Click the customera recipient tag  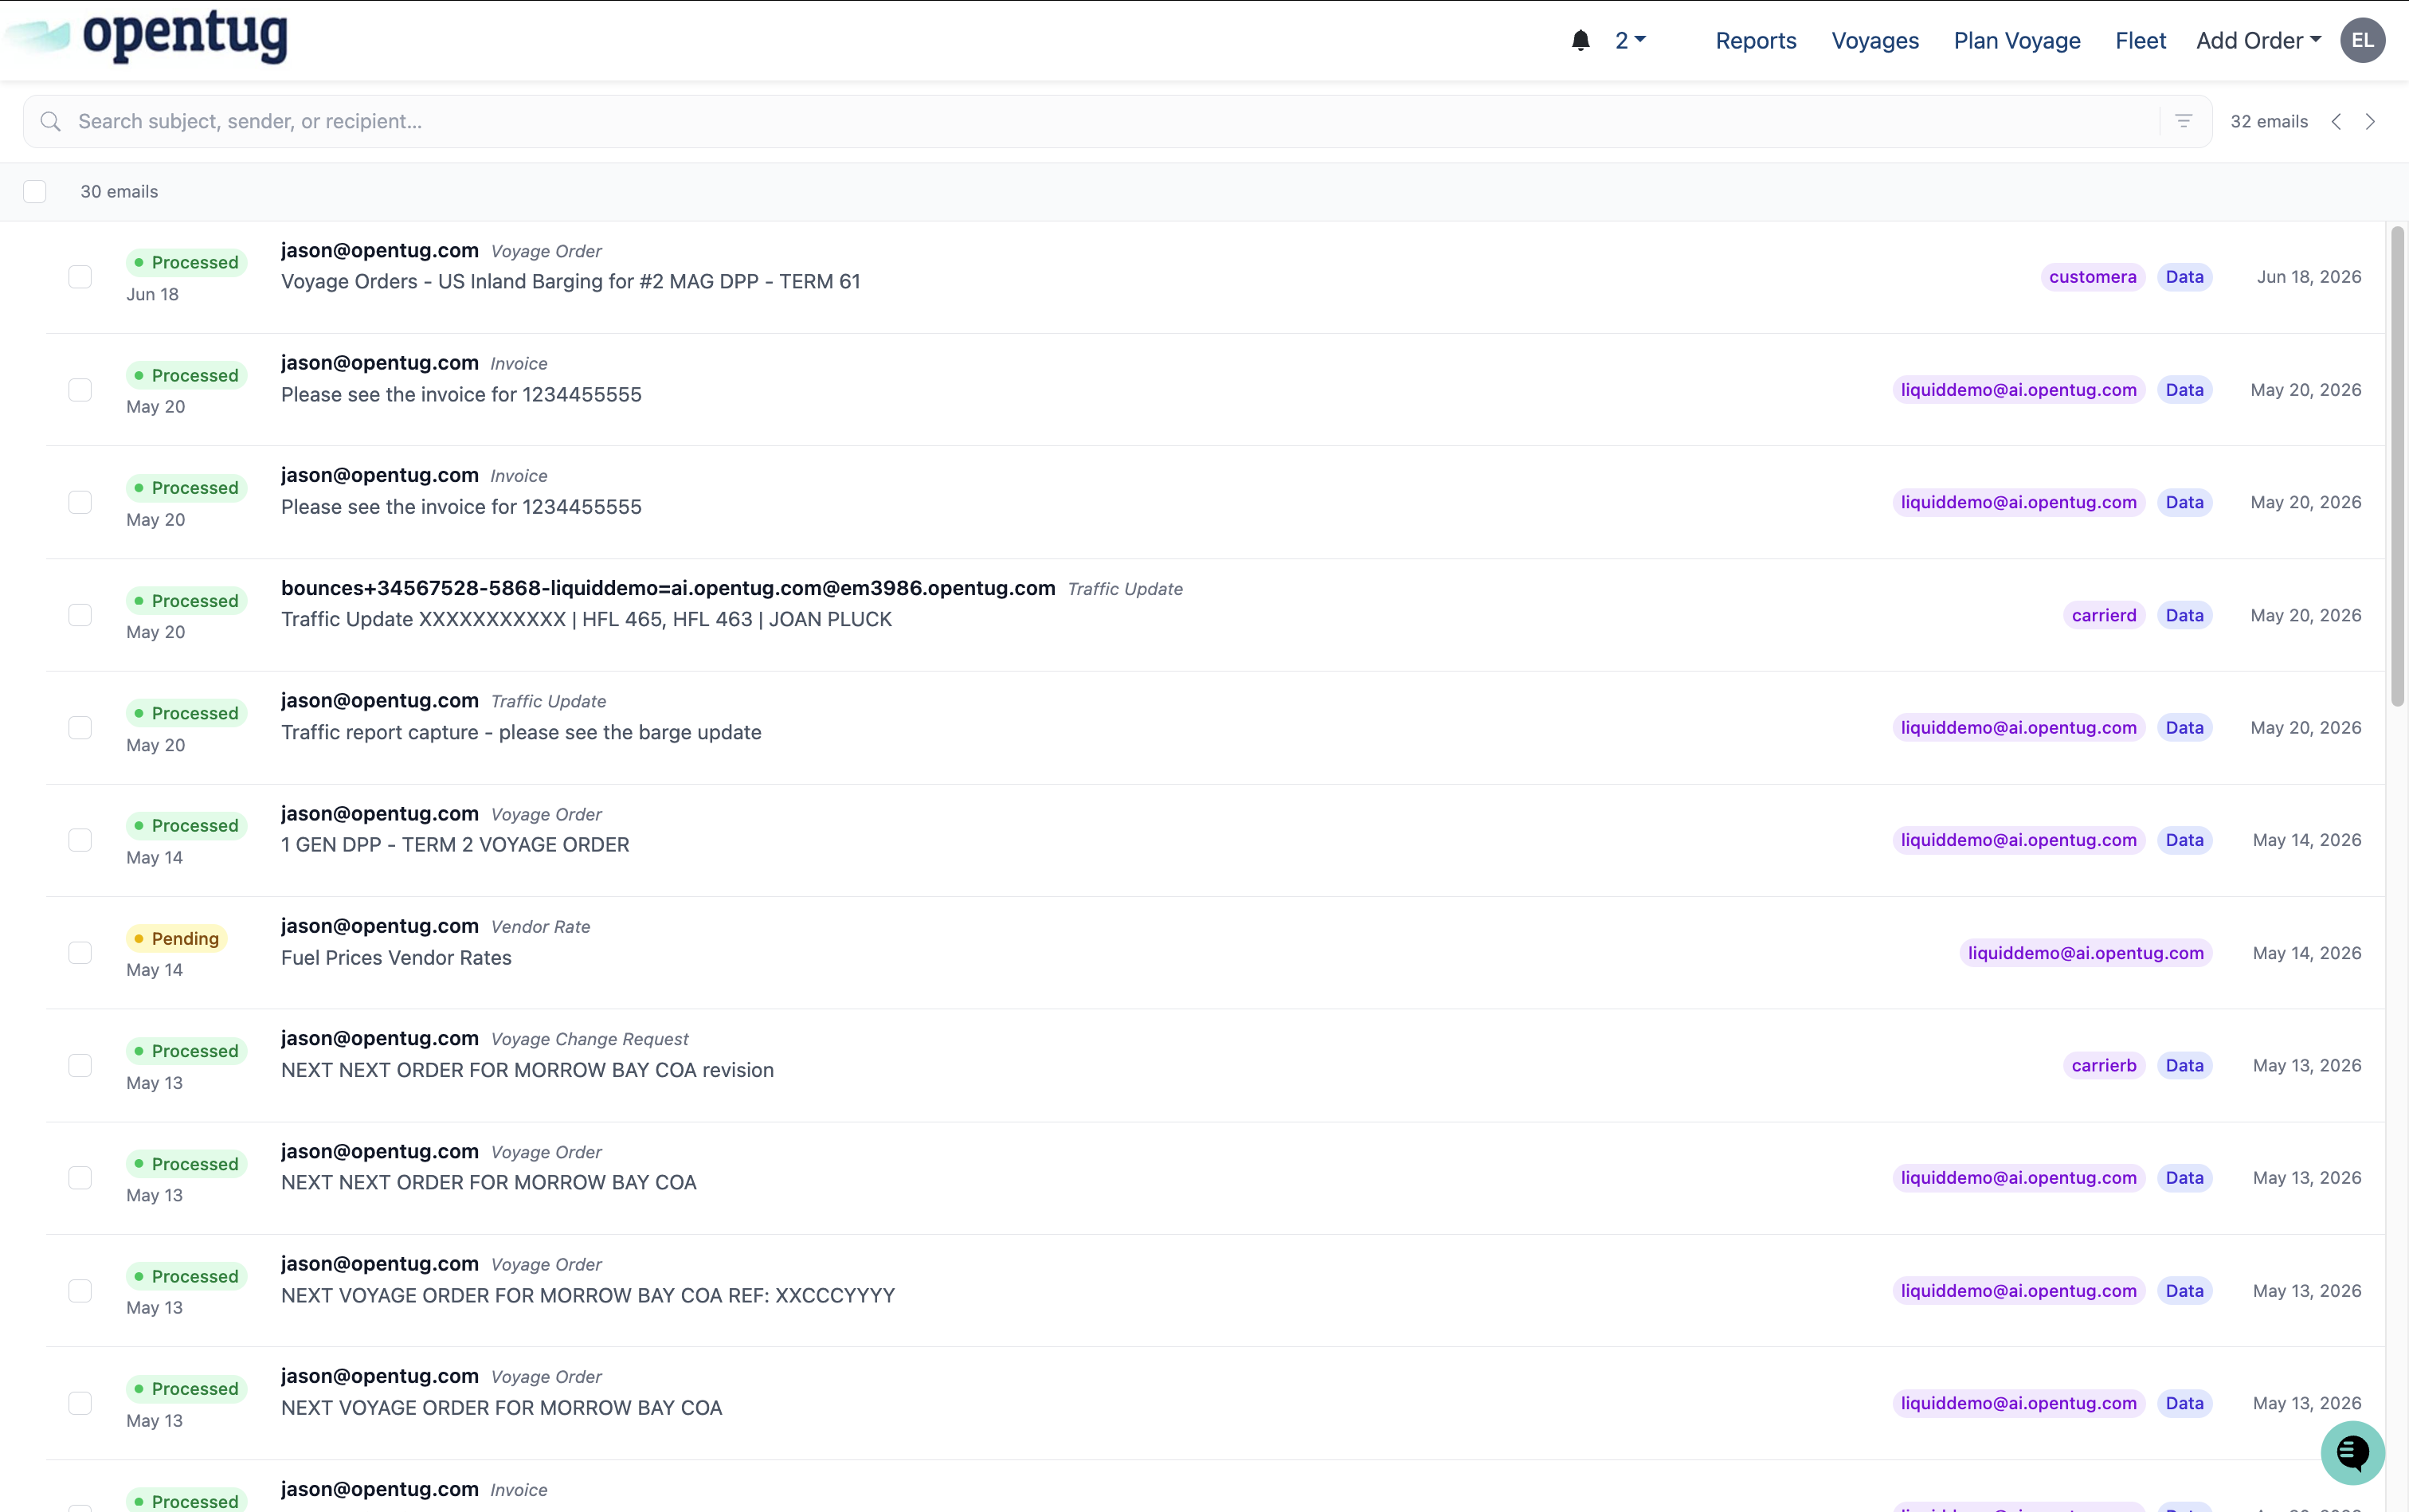pos(2092,277)
